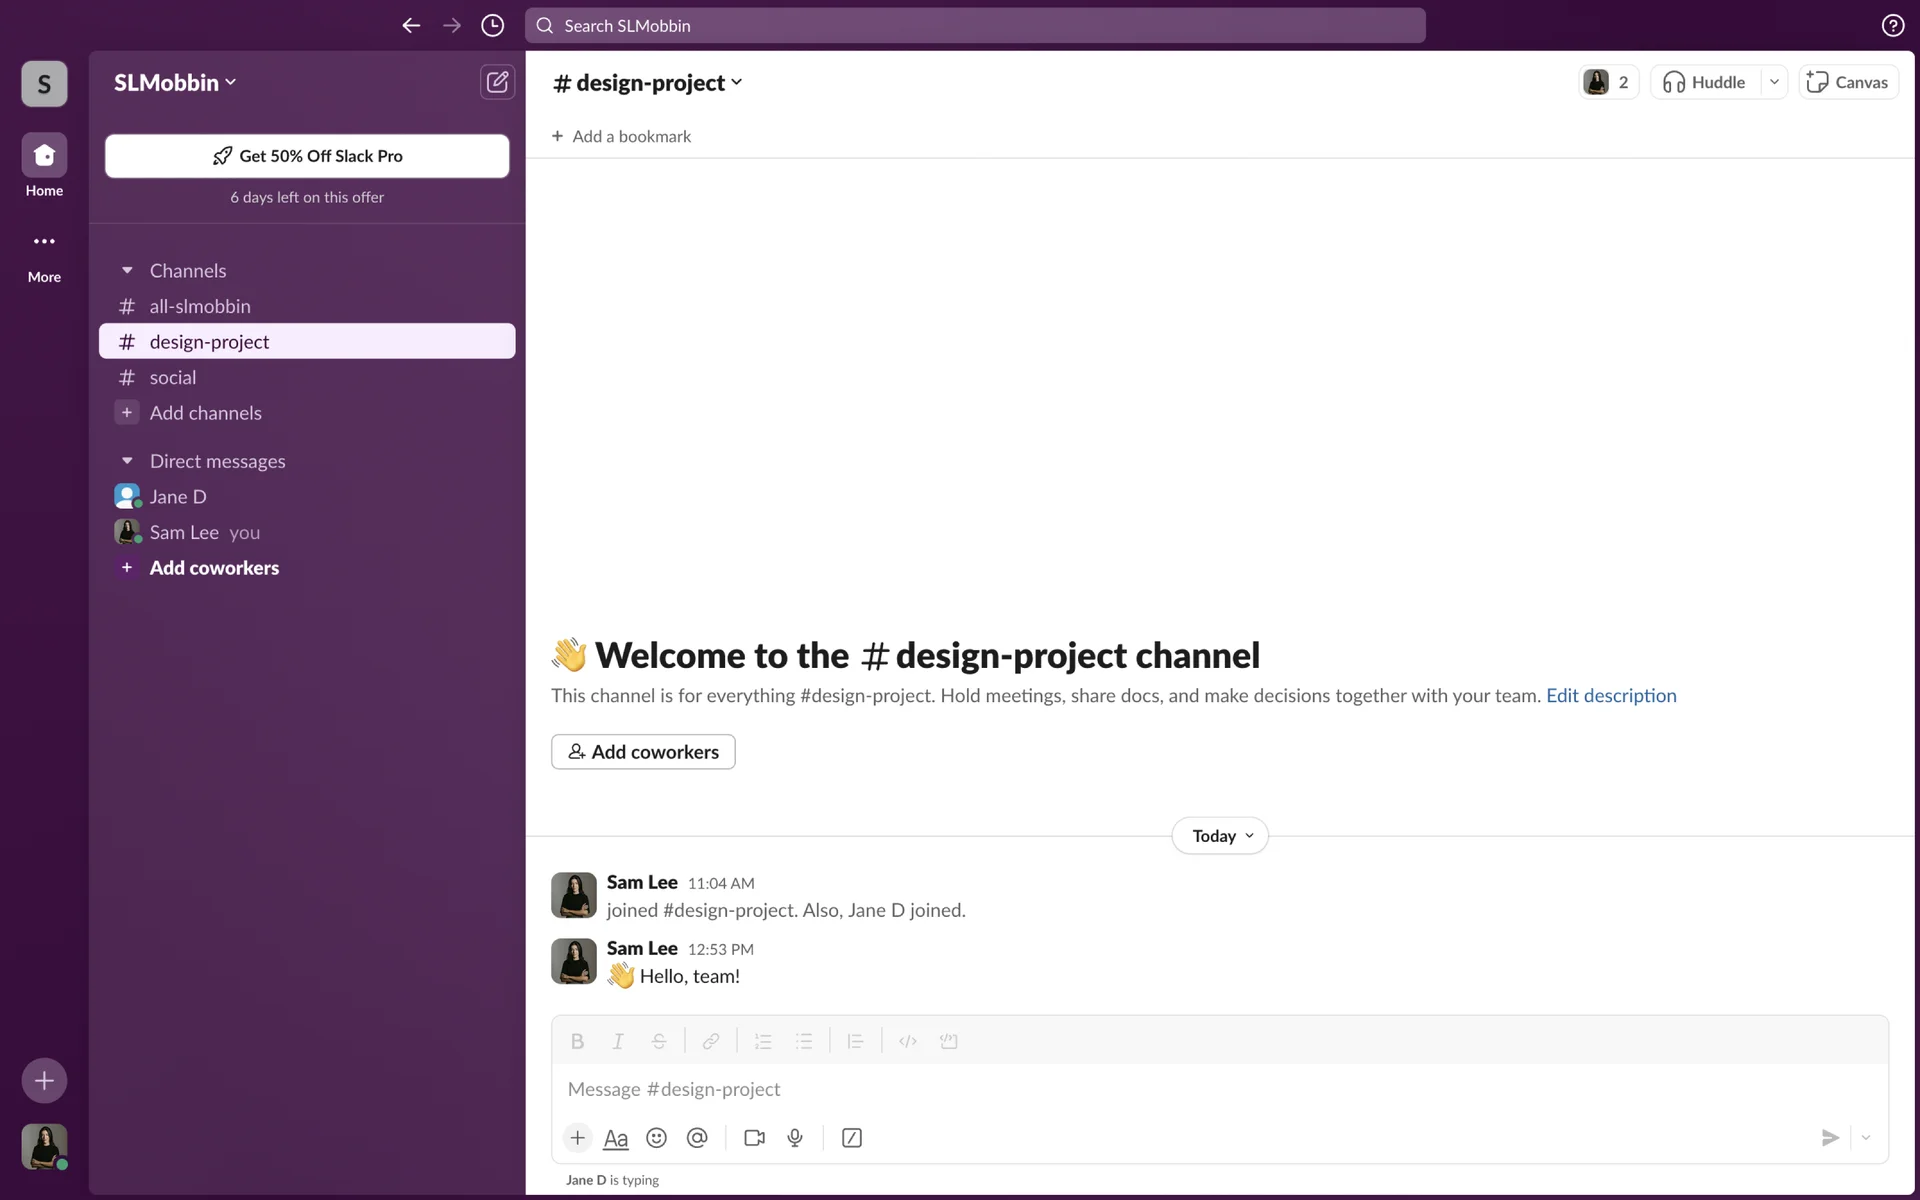The image size is (1920, 1200).
Task: Record an audio clip with microphone icon
Action: point(795,1138)
